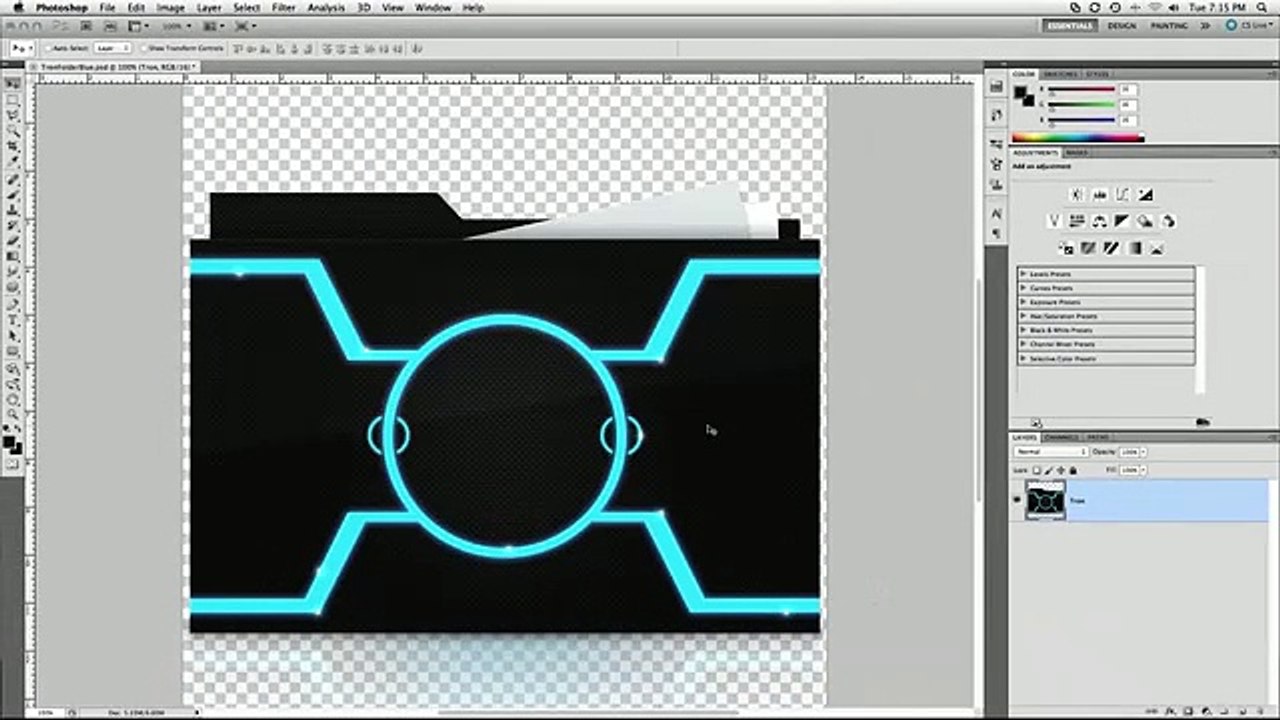Add a Levels adjustment layer
This screenshot has width=1280, height=720.
(1100, 194)
